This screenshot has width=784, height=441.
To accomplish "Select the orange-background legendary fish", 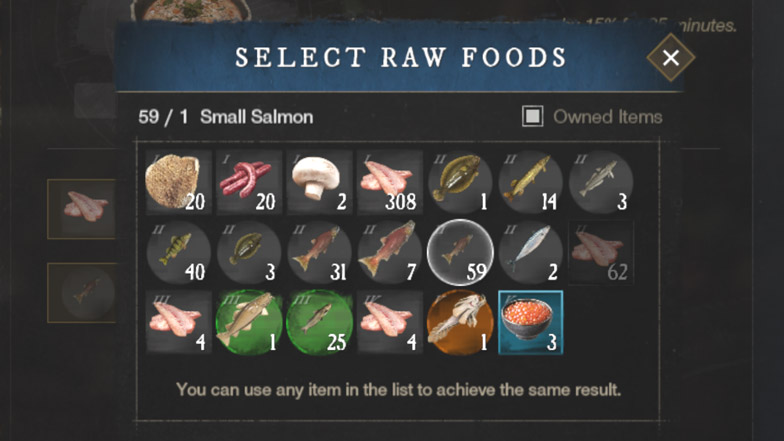I will (x=460, y=322).
